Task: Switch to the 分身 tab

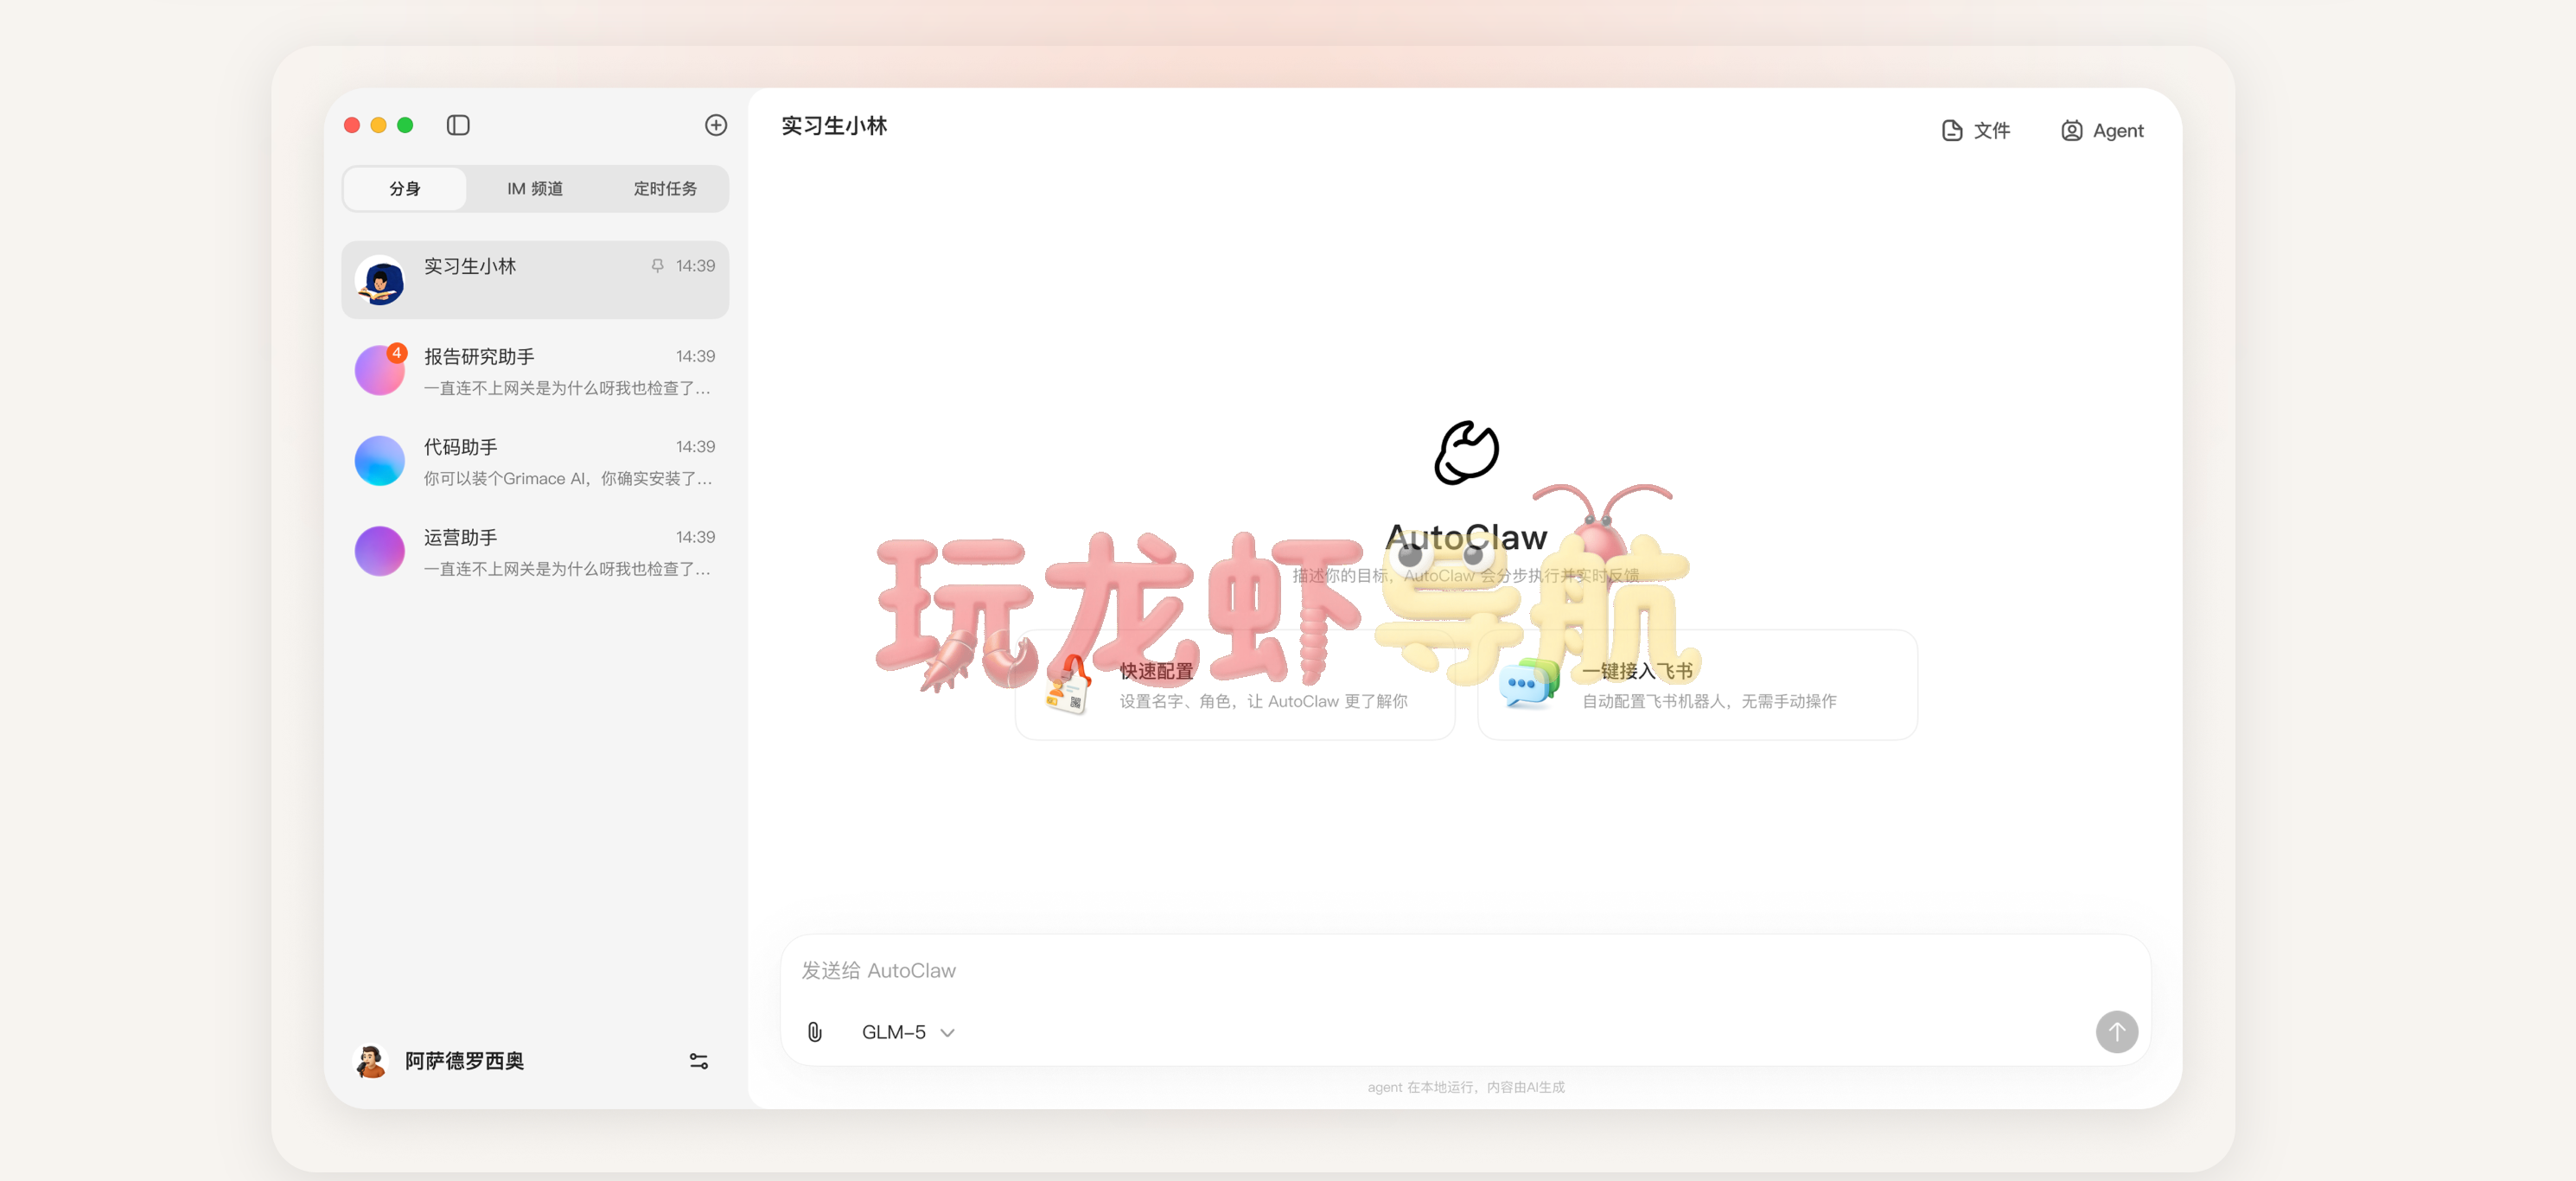Action: [405, 189]
